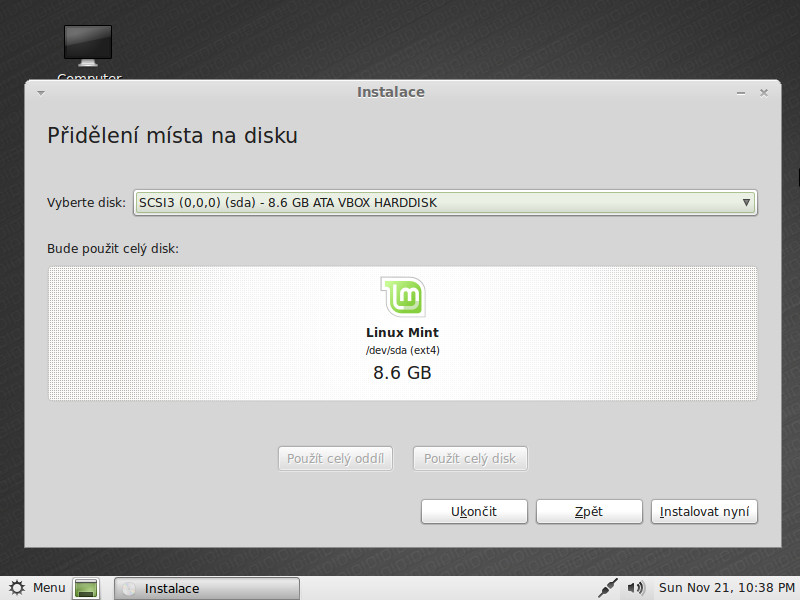This screenshot has width=800, height=600.
Task: Expand the Vyberte disk drop-down arrow
Action: click(x=746, y=203)
